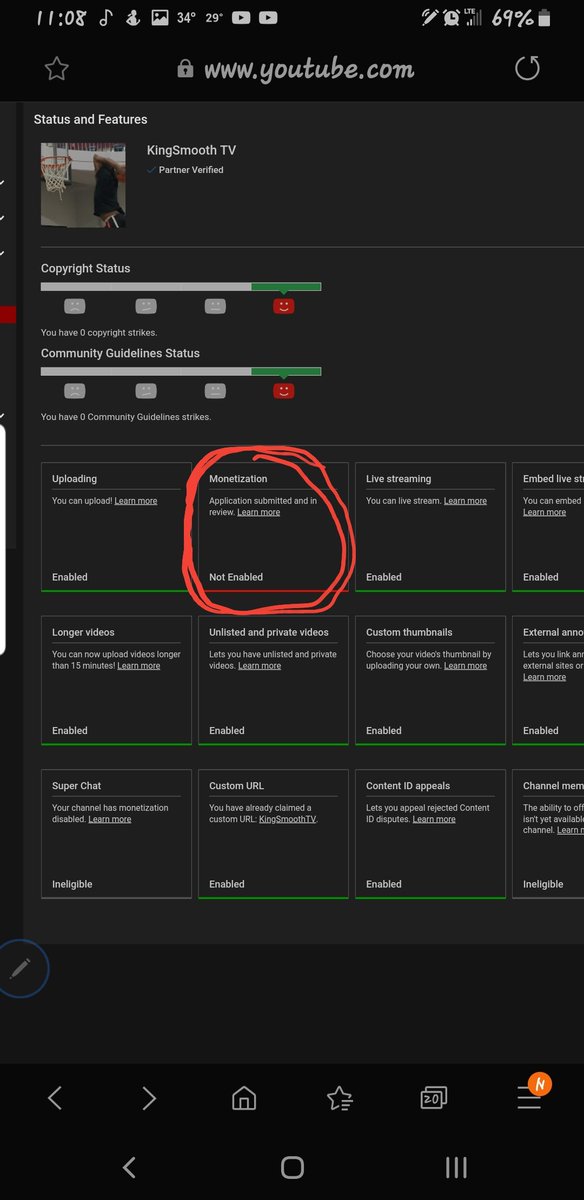Reload the page with refresh icon
The height and width of the screenshot is (1200, 584).
(527, 68)
